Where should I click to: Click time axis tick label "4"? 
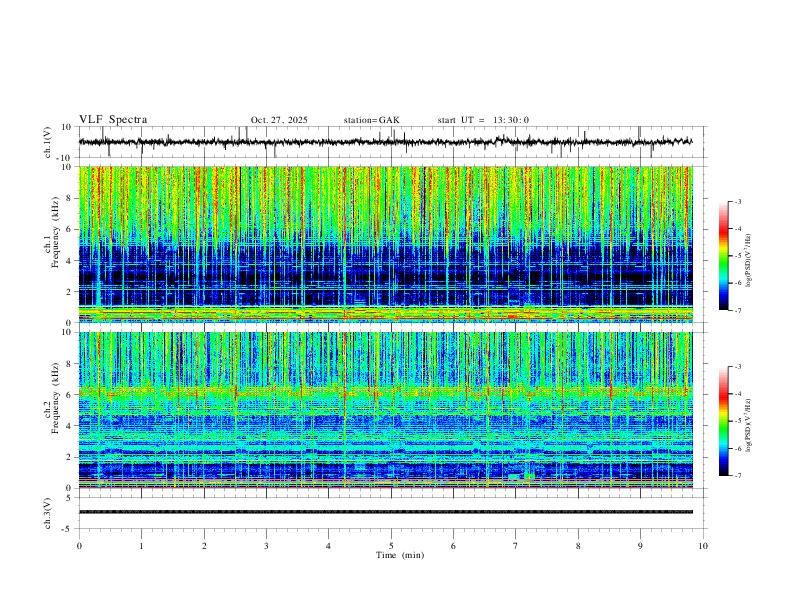tap(328, 546)
